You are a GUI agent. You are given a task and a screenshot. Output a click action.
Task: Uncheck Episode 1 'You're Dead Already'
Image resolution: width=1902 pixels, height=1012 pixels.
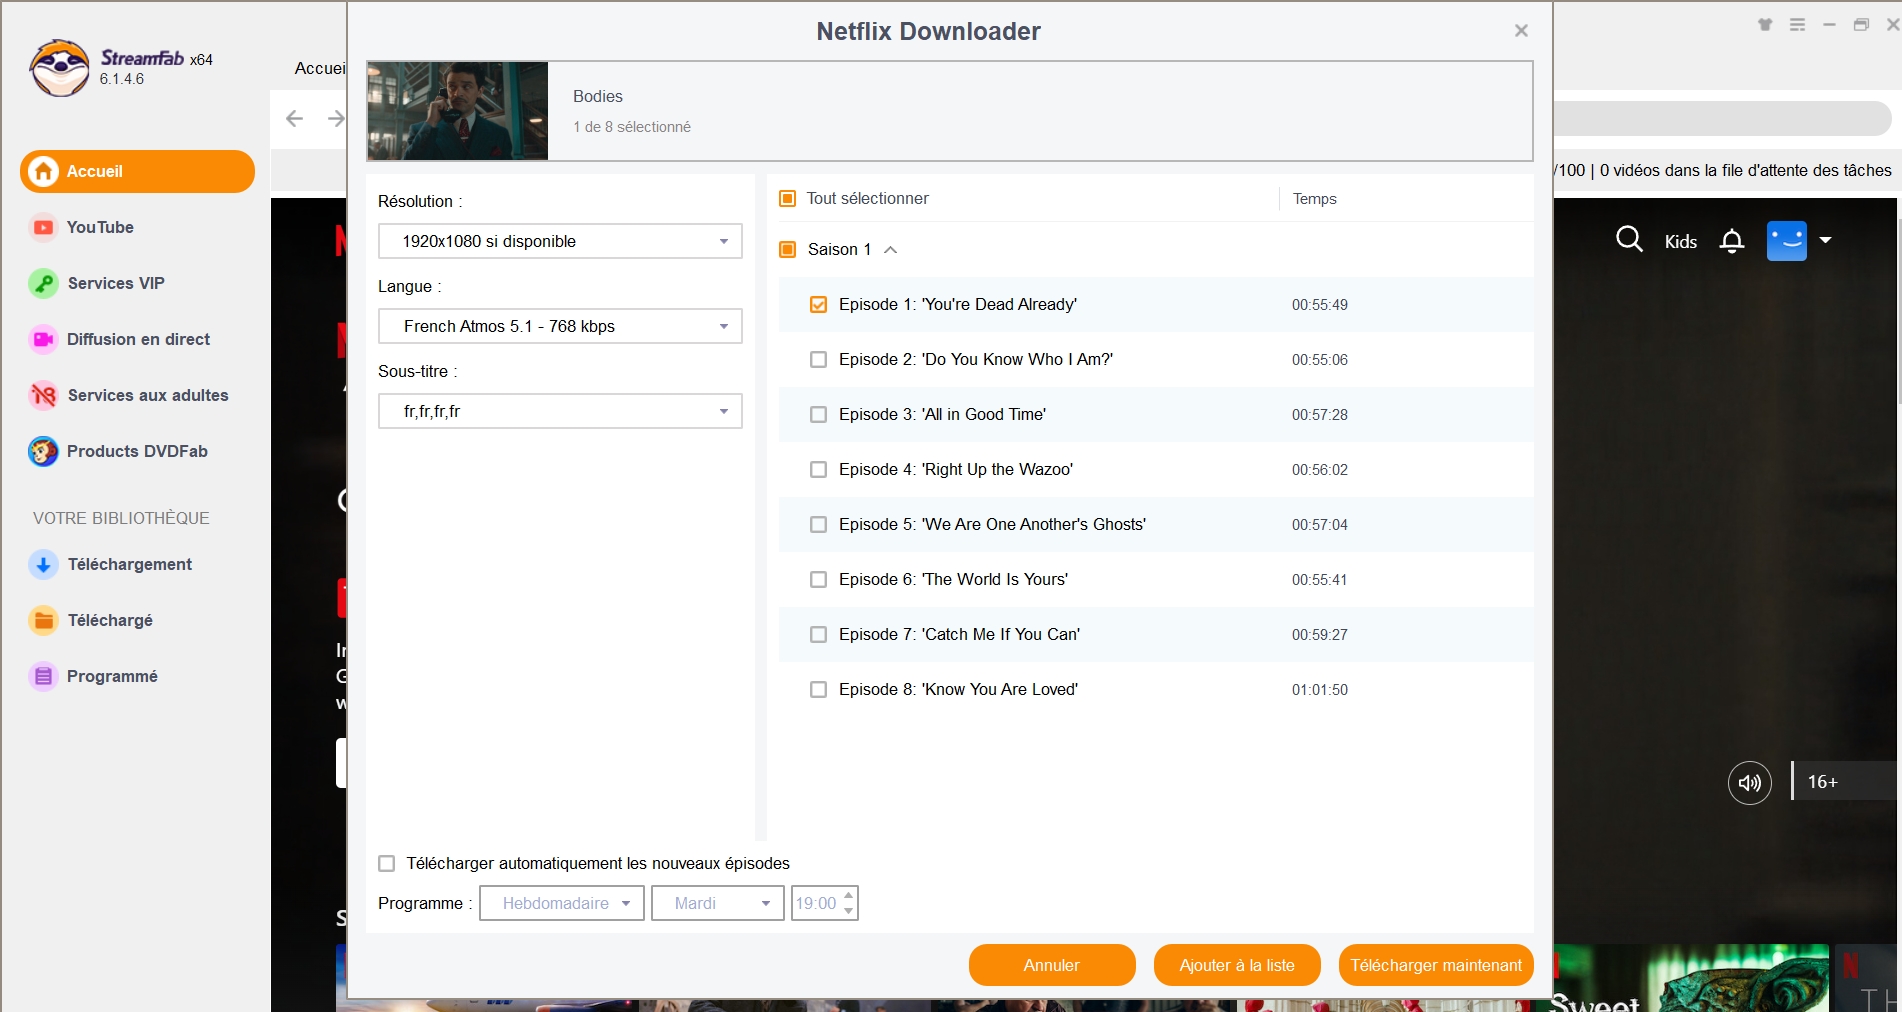click(x=818, y=304)
